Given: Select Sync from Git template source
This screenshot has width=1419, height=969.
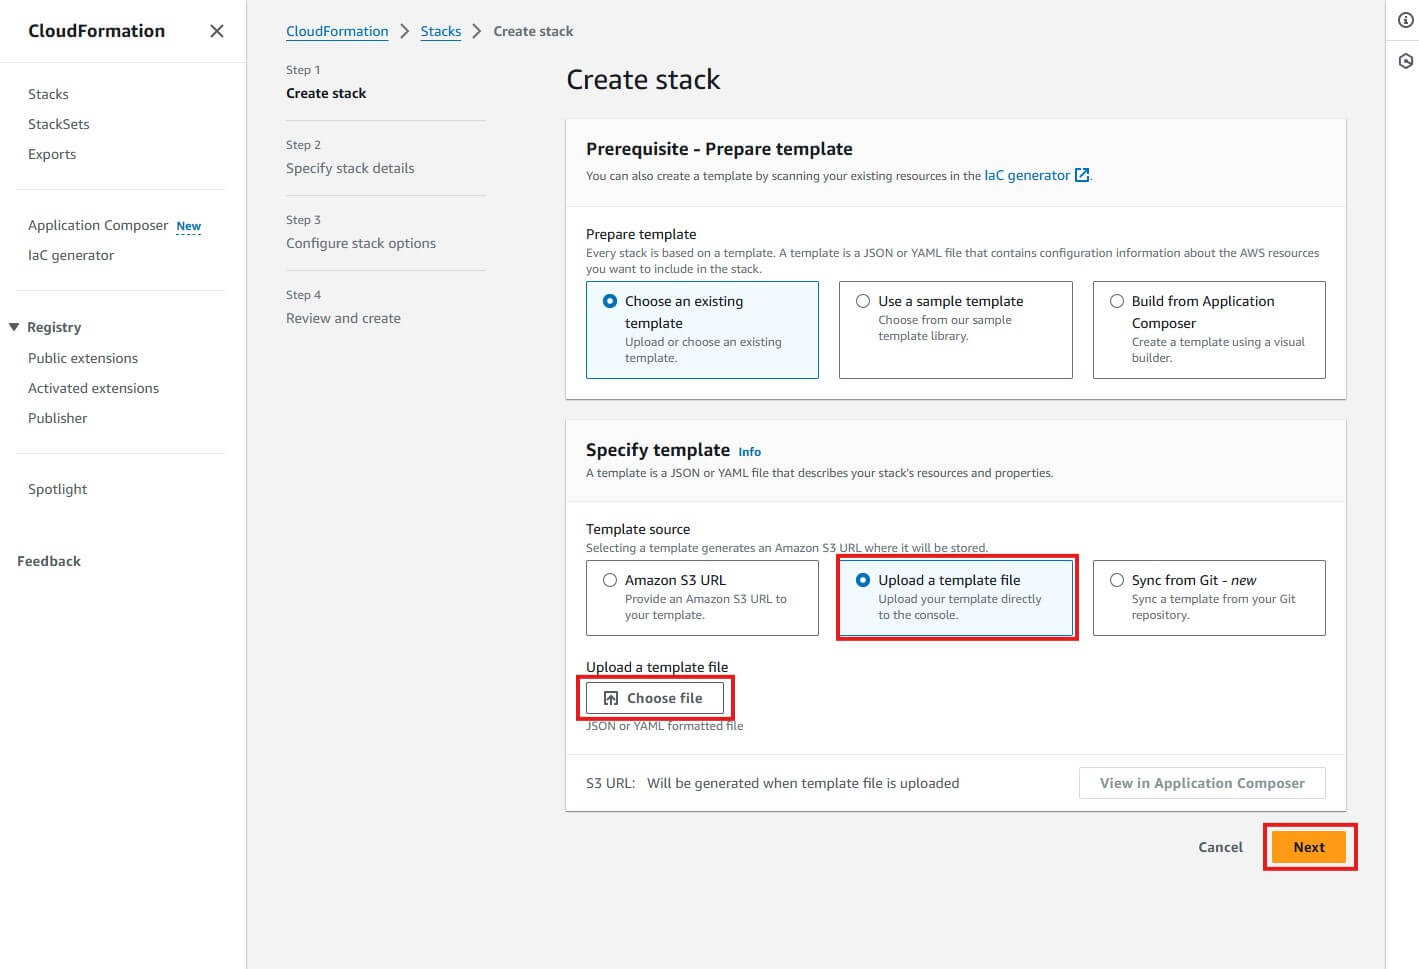Looking at the screenshot, I should coord(1209,598).
